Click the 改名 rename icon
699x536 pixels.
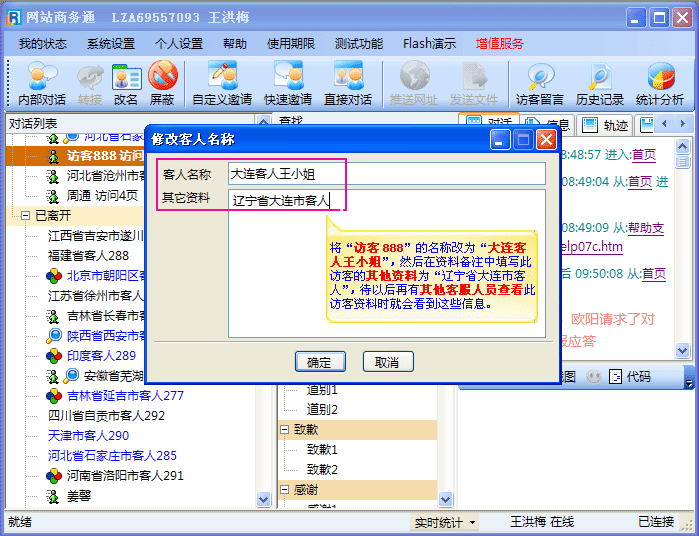coord(126,83)
